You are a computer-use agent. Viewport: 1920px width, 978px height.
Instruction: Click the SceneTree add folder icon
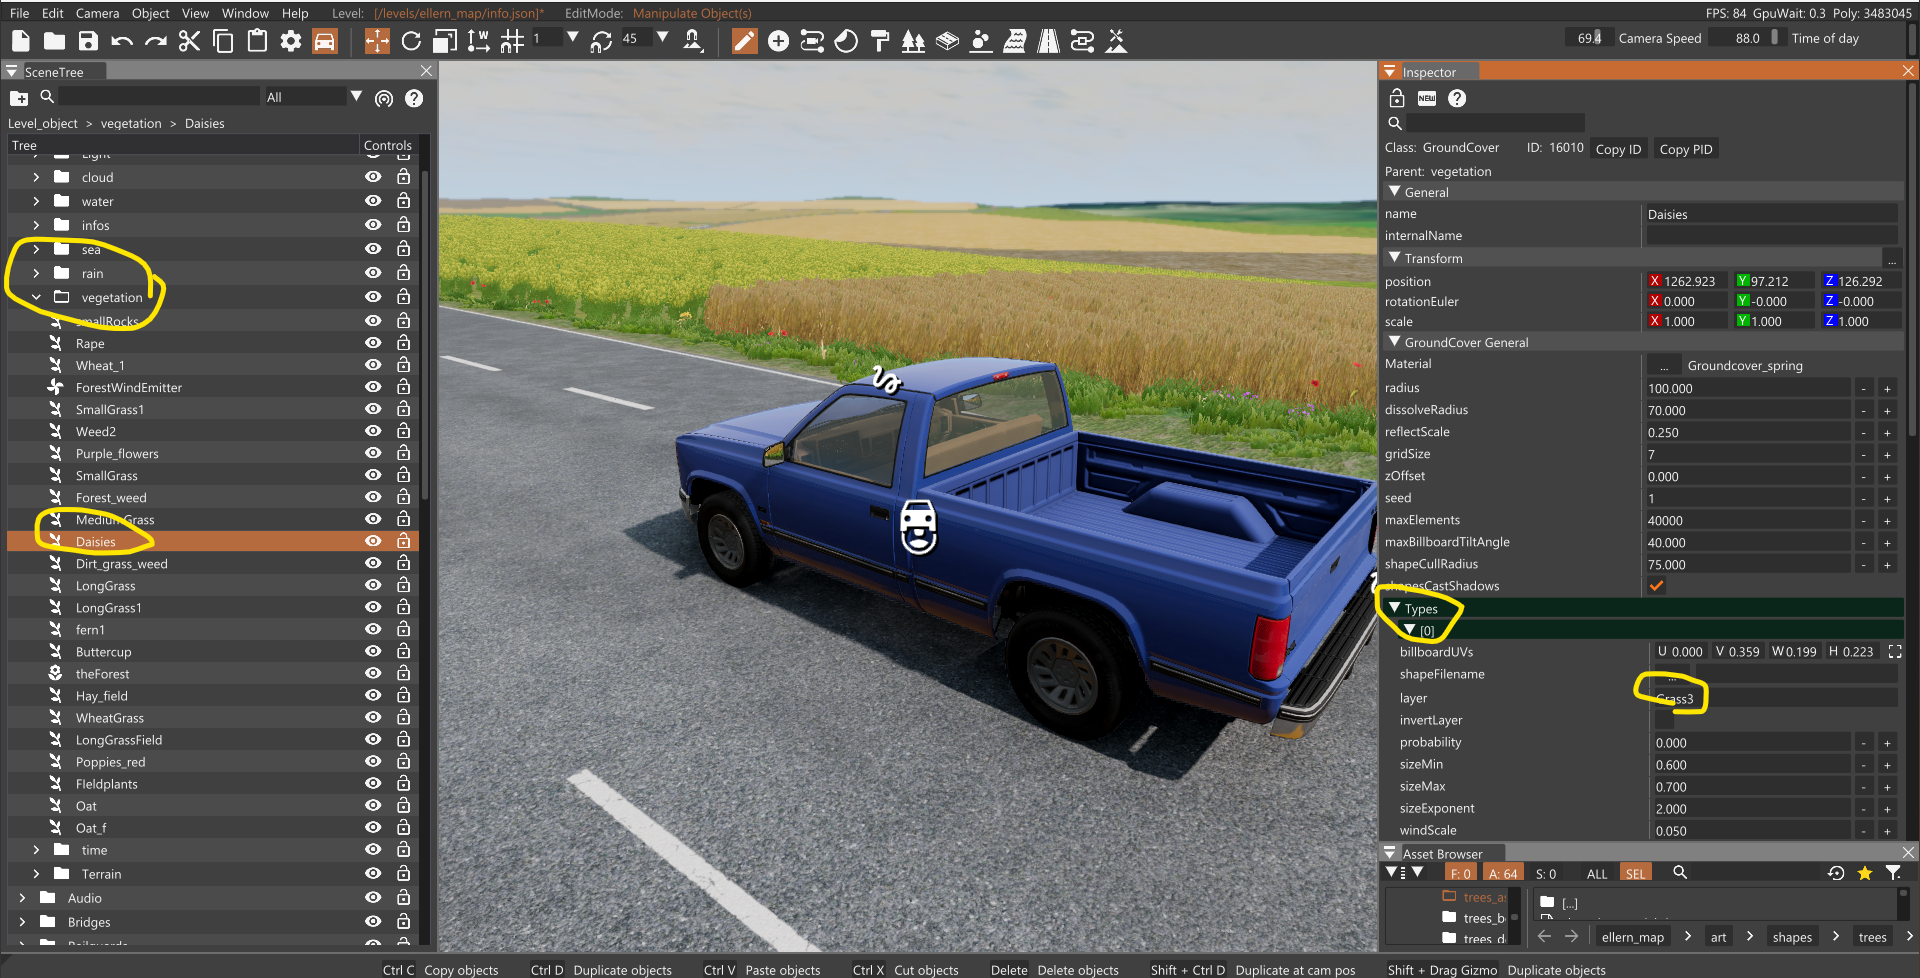[19, 98]
